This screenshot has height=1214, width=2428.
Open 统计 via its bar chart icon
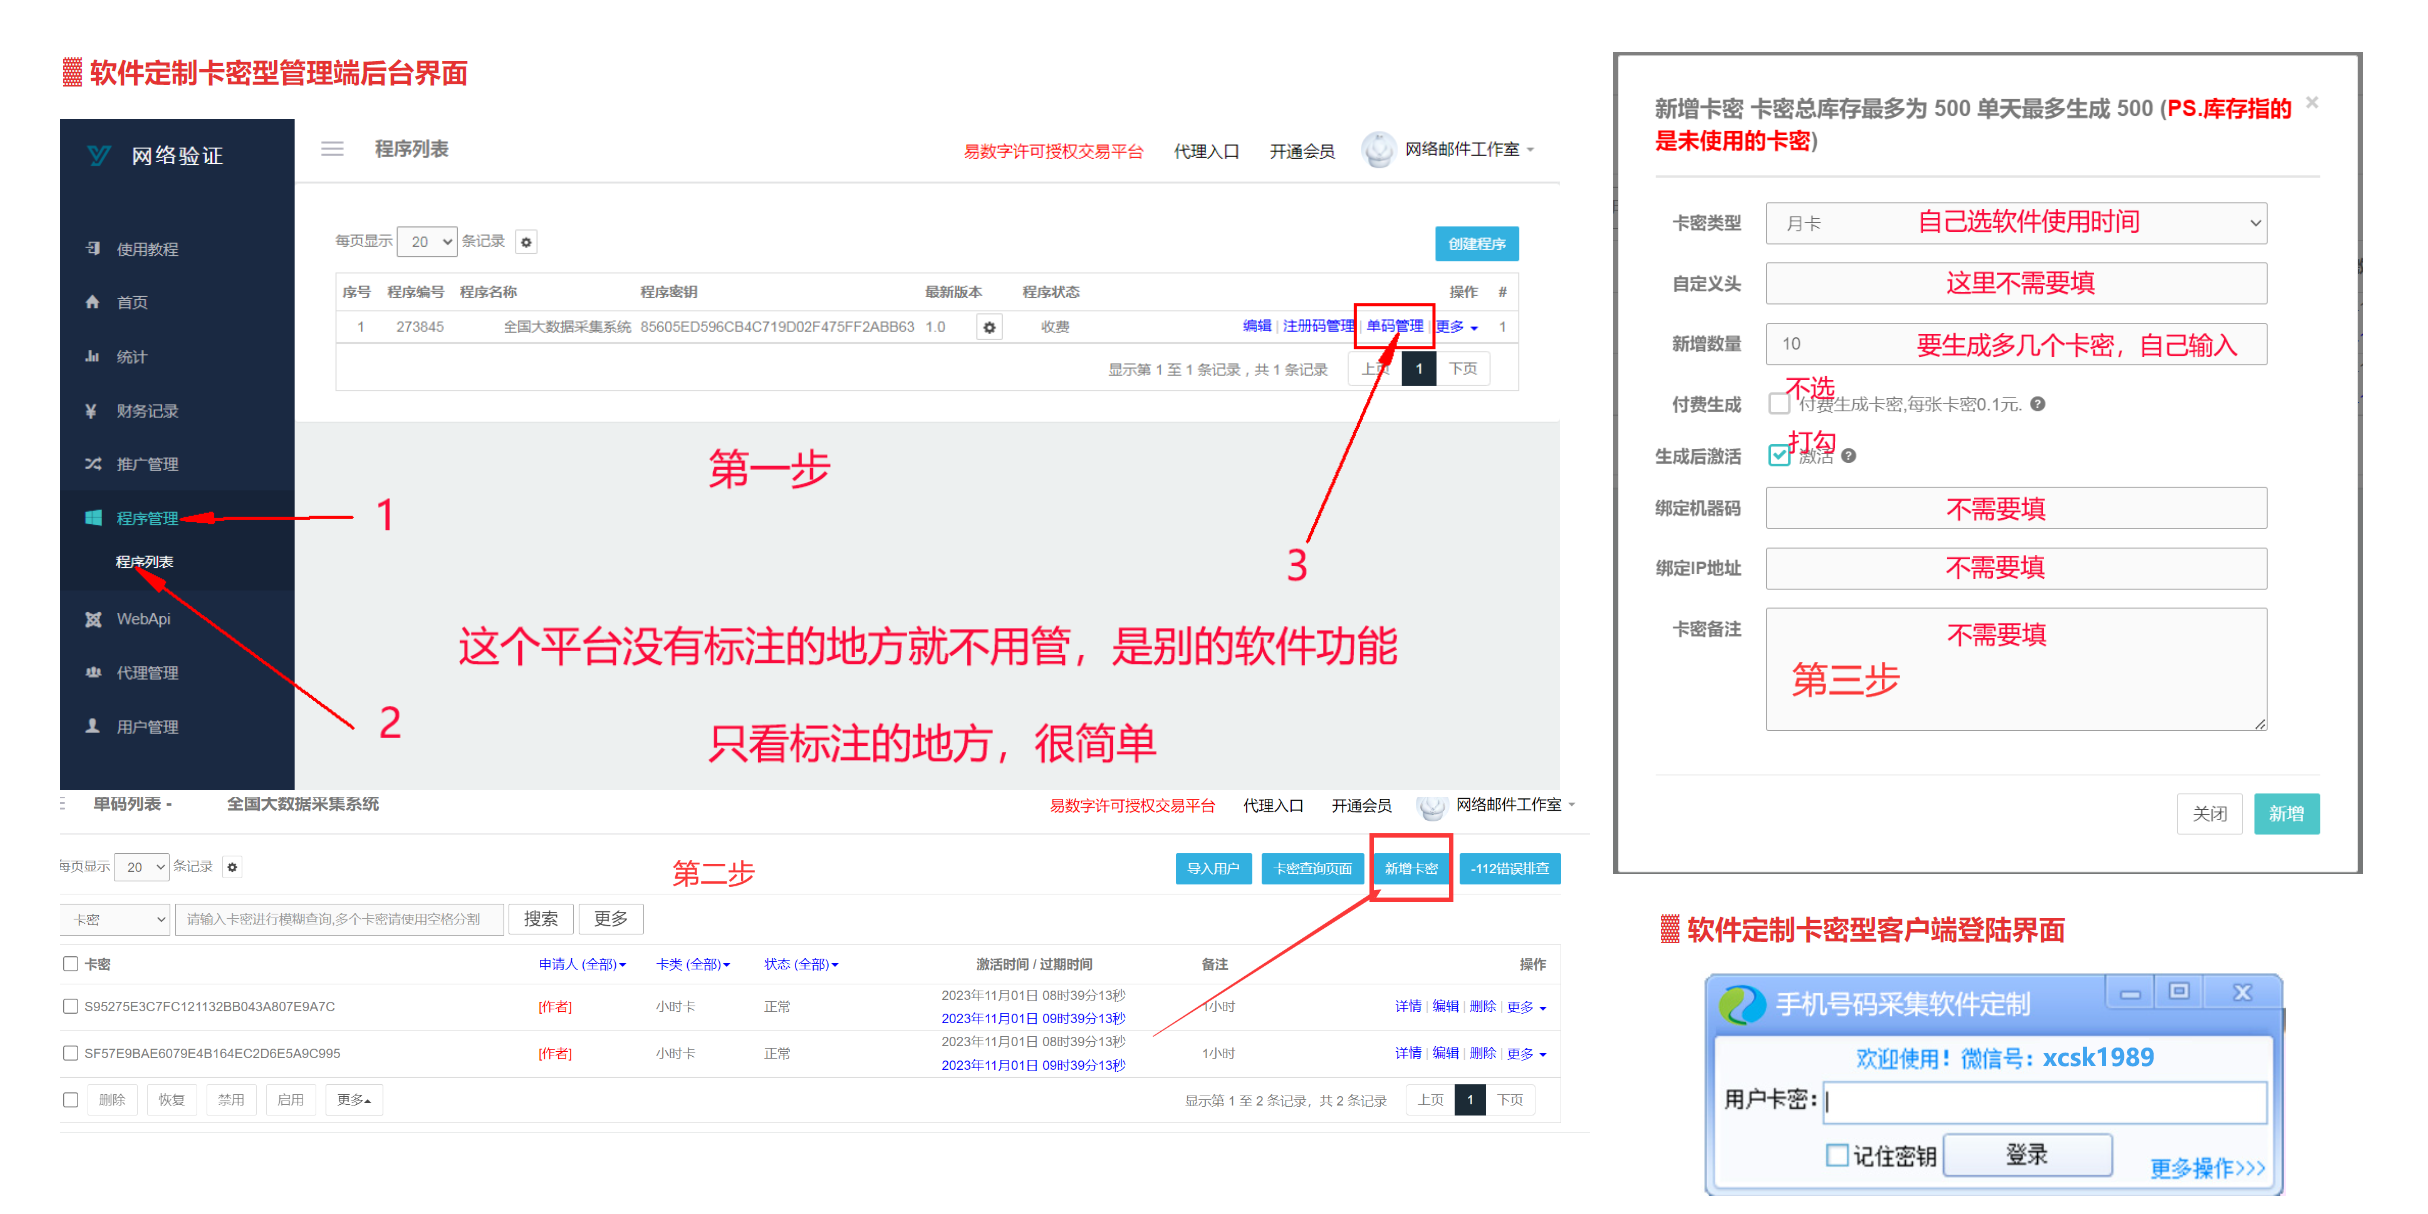[93, 356]
